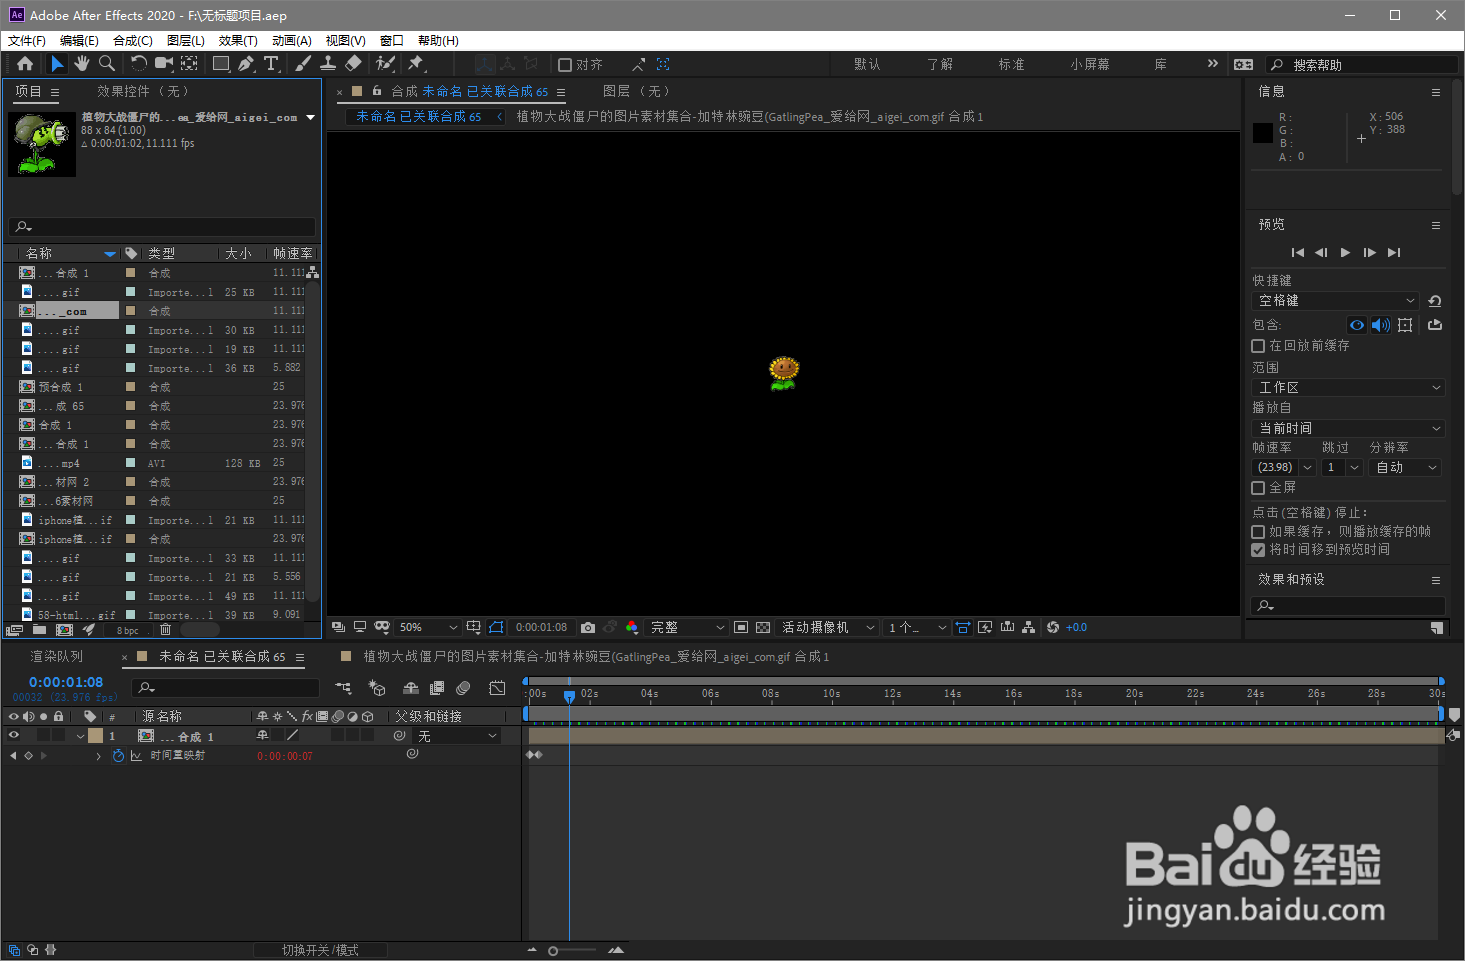Viewport: 1465px width, 961px height.
Task: Click the timeline zoom slider
Action: tap(553, 951)
